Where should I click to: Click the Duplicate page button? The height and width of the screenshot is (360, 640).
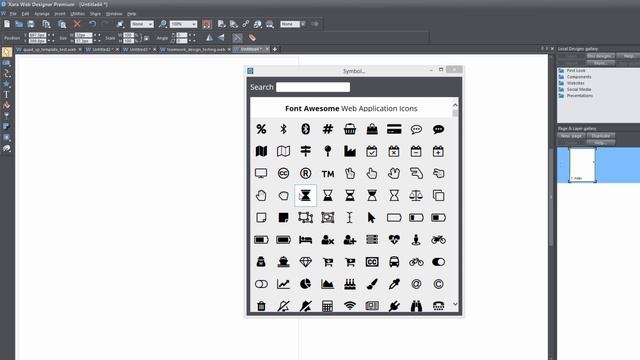pyautogui.click(x=601, y=136)
